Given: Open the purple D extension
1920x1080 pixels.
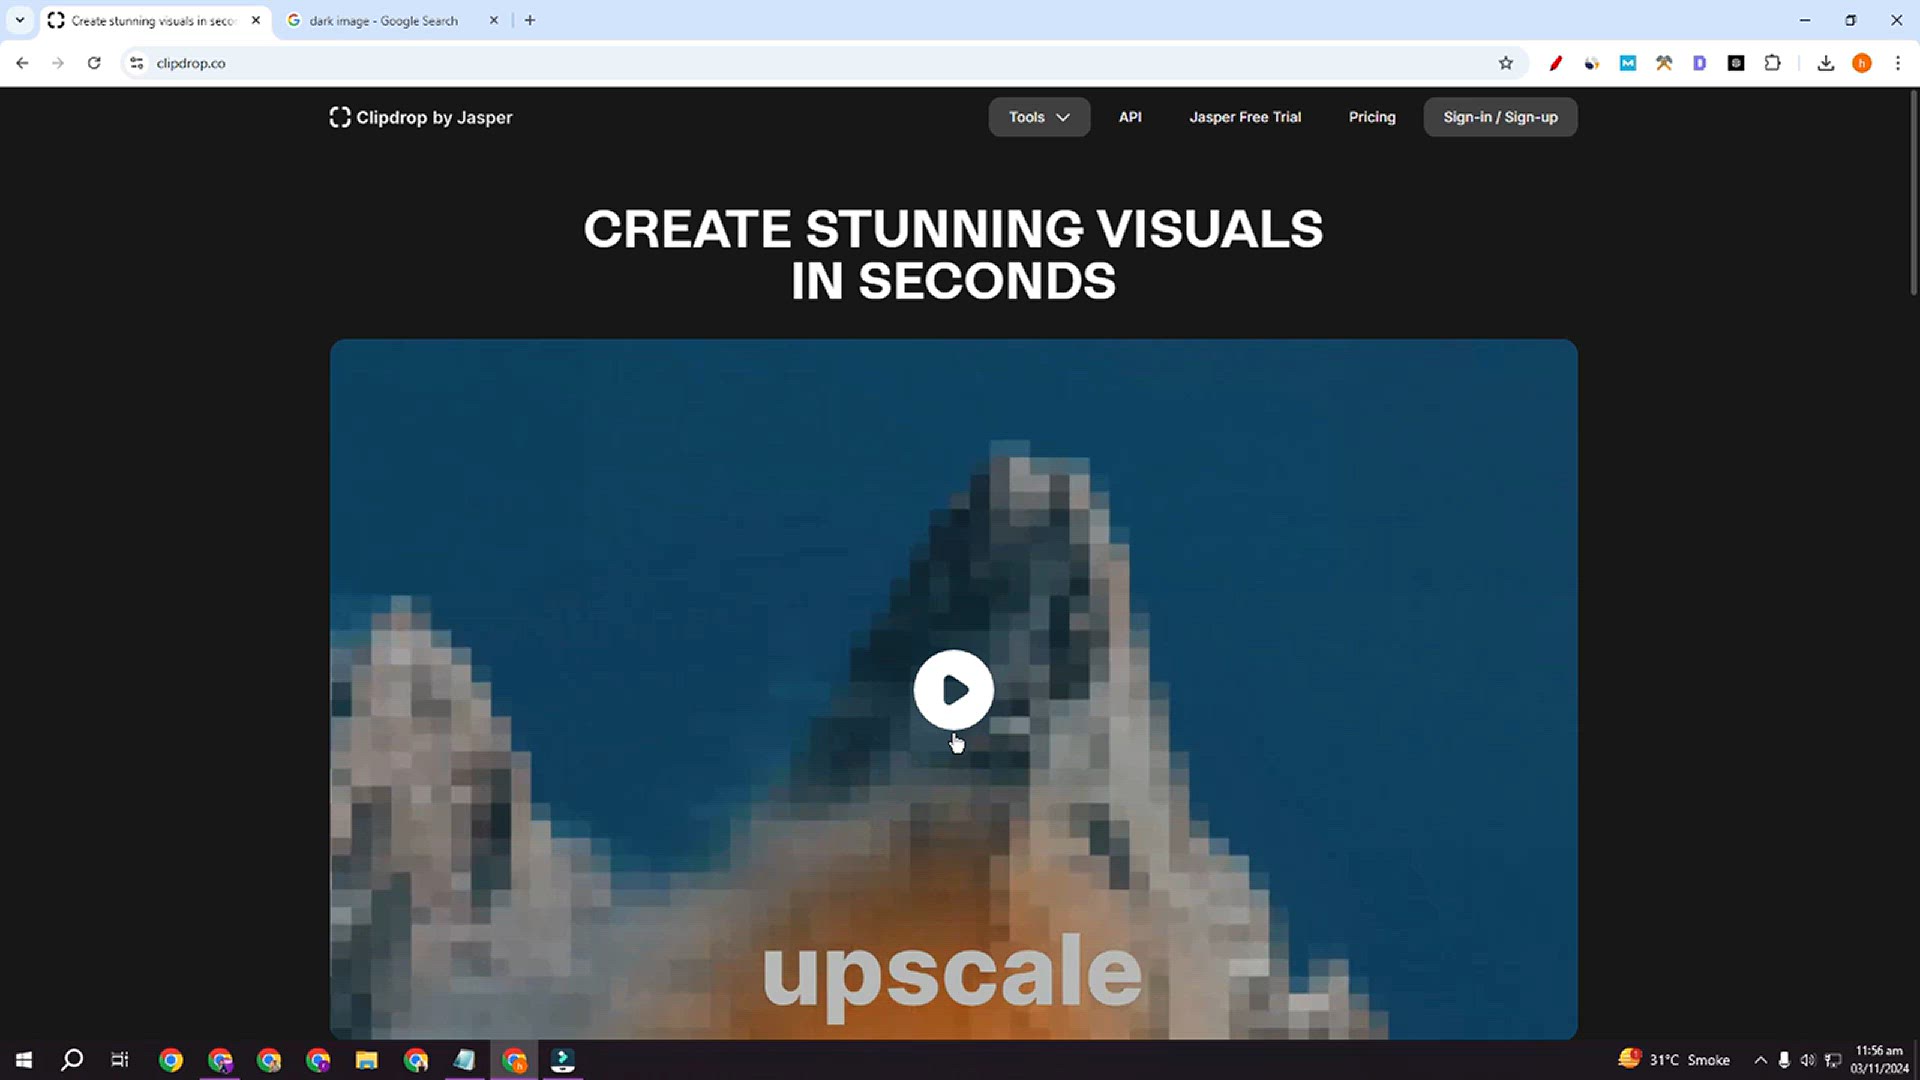Looking at the screenshot, I should click(x=1699, y=63).
